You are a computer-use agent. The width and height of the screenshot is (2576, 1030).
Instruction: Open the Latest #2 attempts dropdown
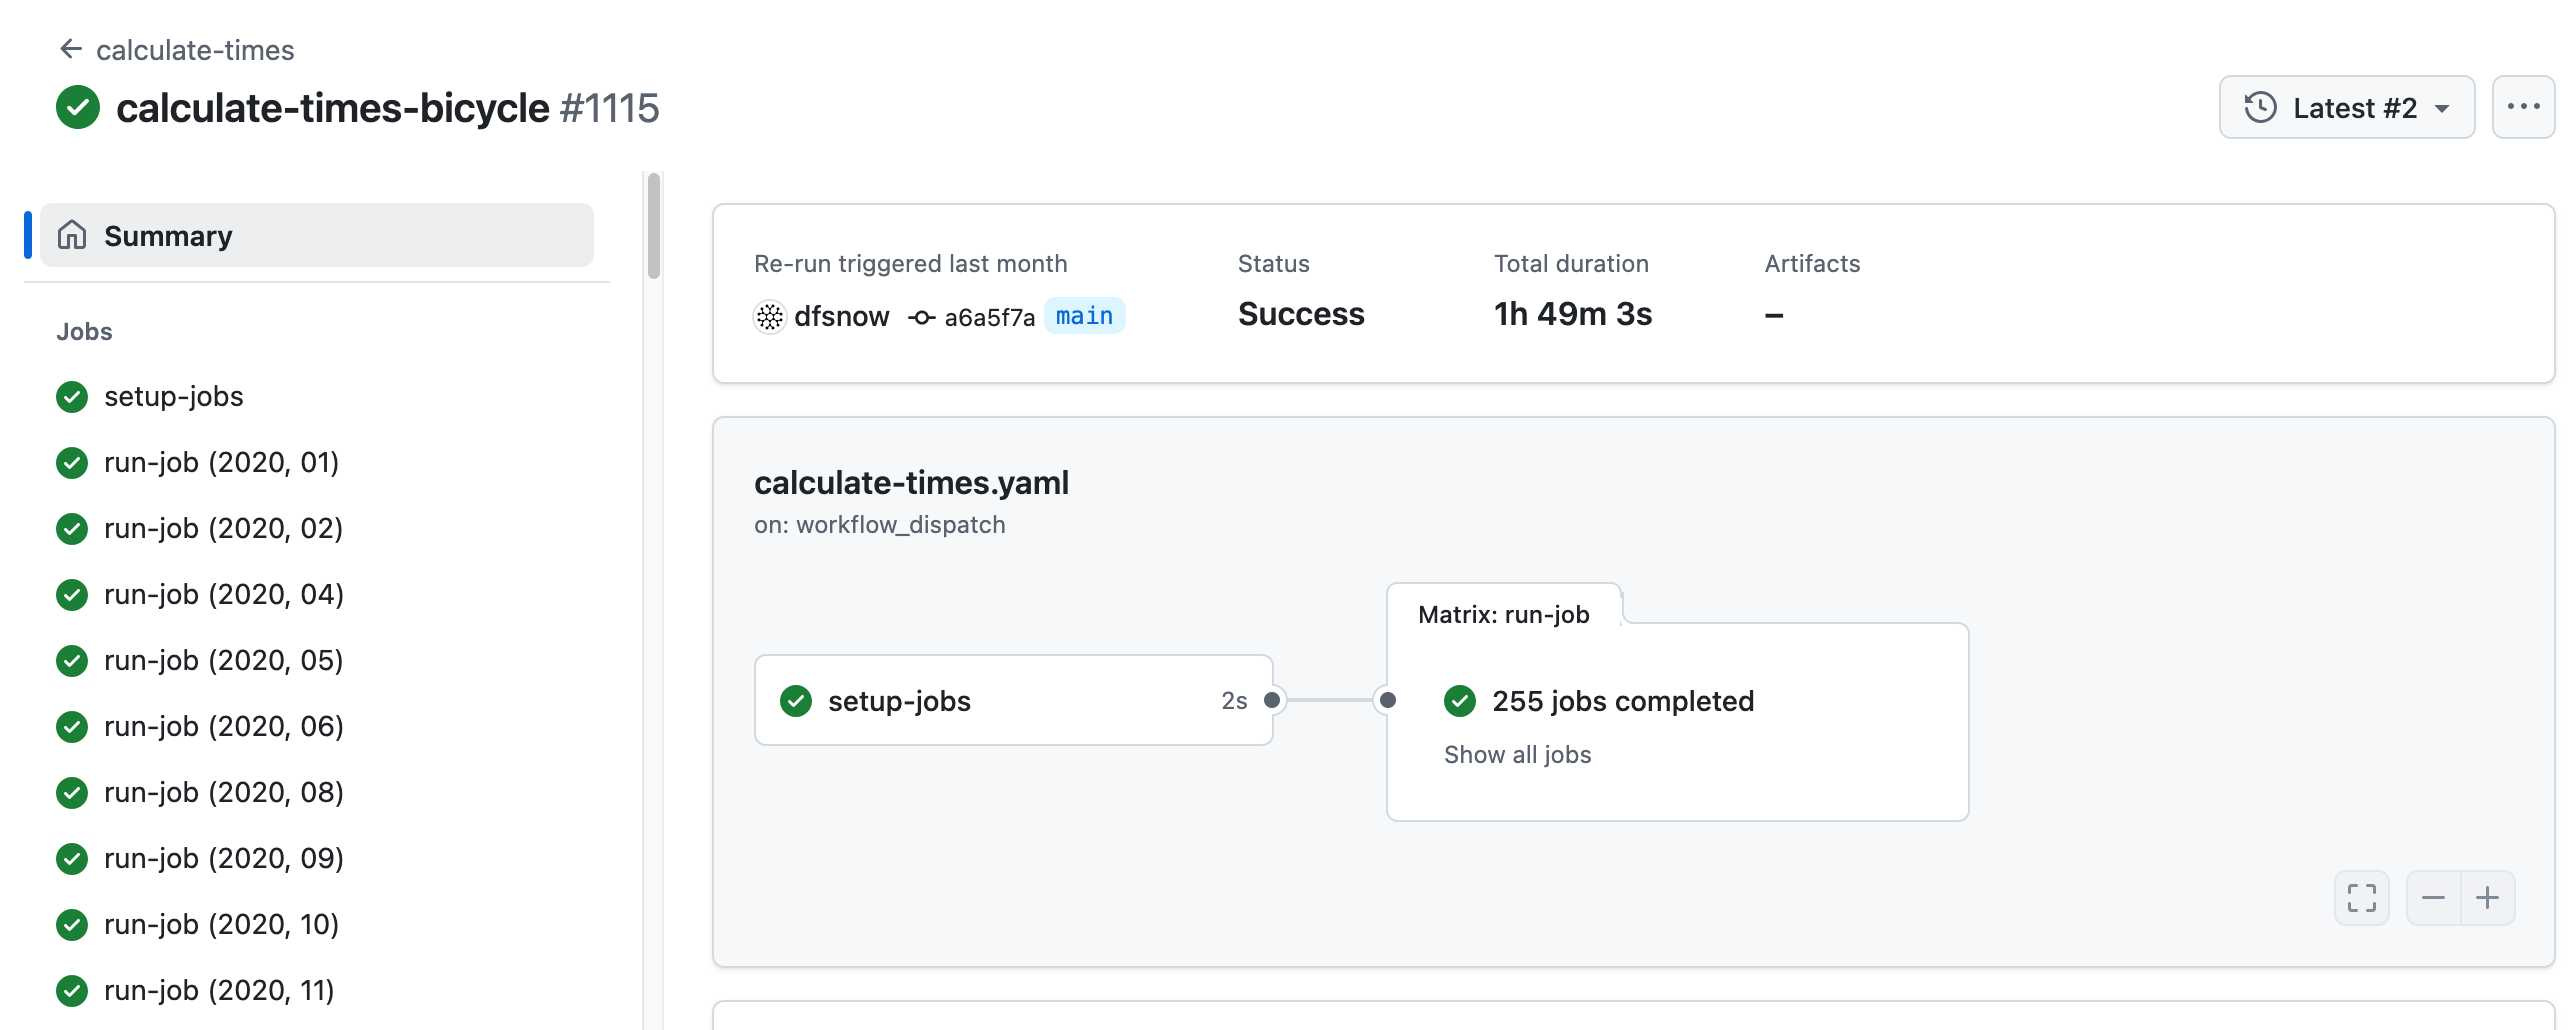pyautogui.click(x=2346, y=107)
